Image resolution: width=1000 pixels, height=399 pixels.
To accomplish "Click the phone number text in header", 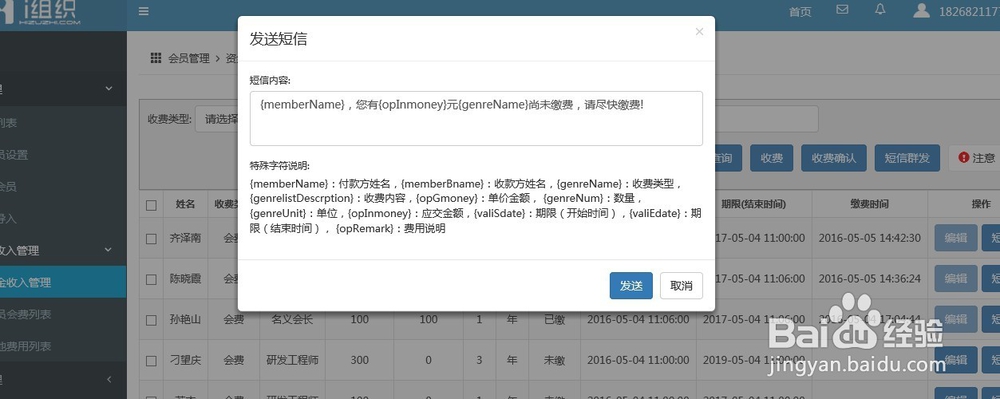I will click(969, 11).
